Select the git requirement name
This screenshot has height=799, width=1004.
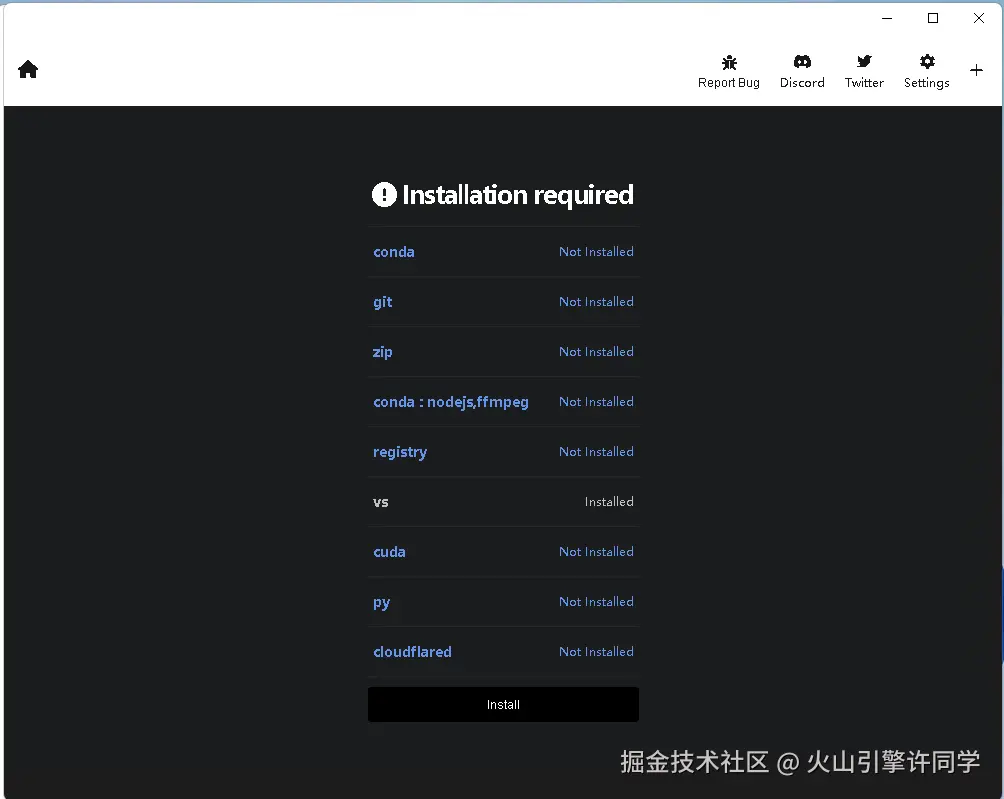[383, 302]
